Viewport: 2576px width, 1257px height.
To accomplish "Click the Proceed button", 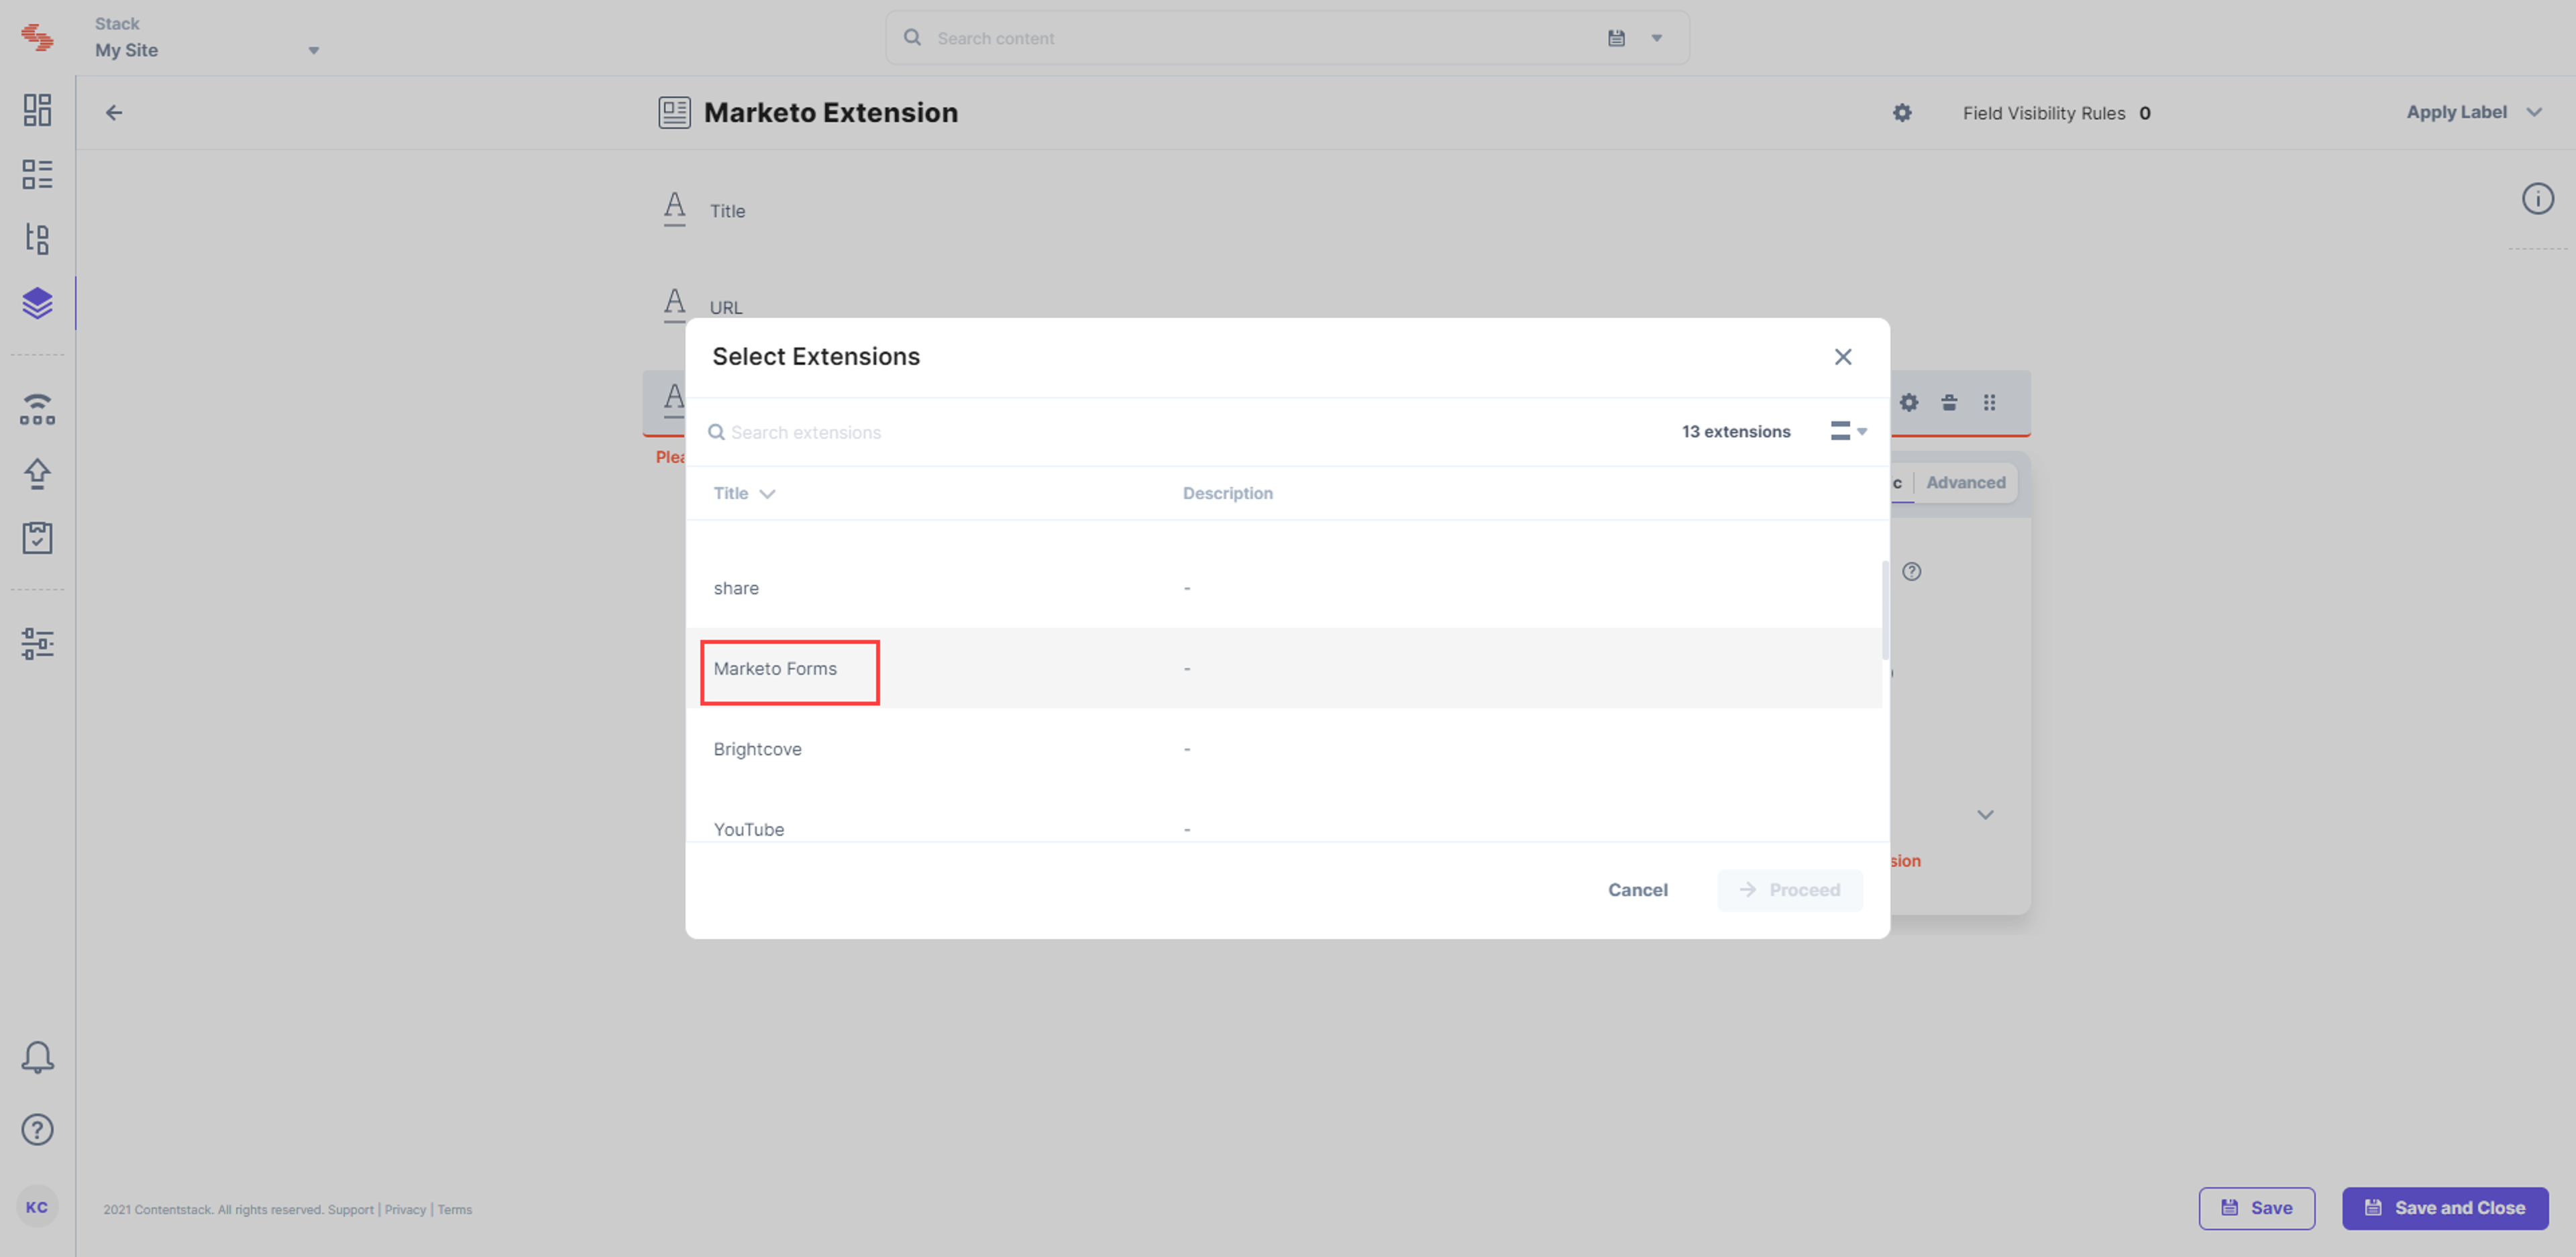I will click(x=1789, y=890).
